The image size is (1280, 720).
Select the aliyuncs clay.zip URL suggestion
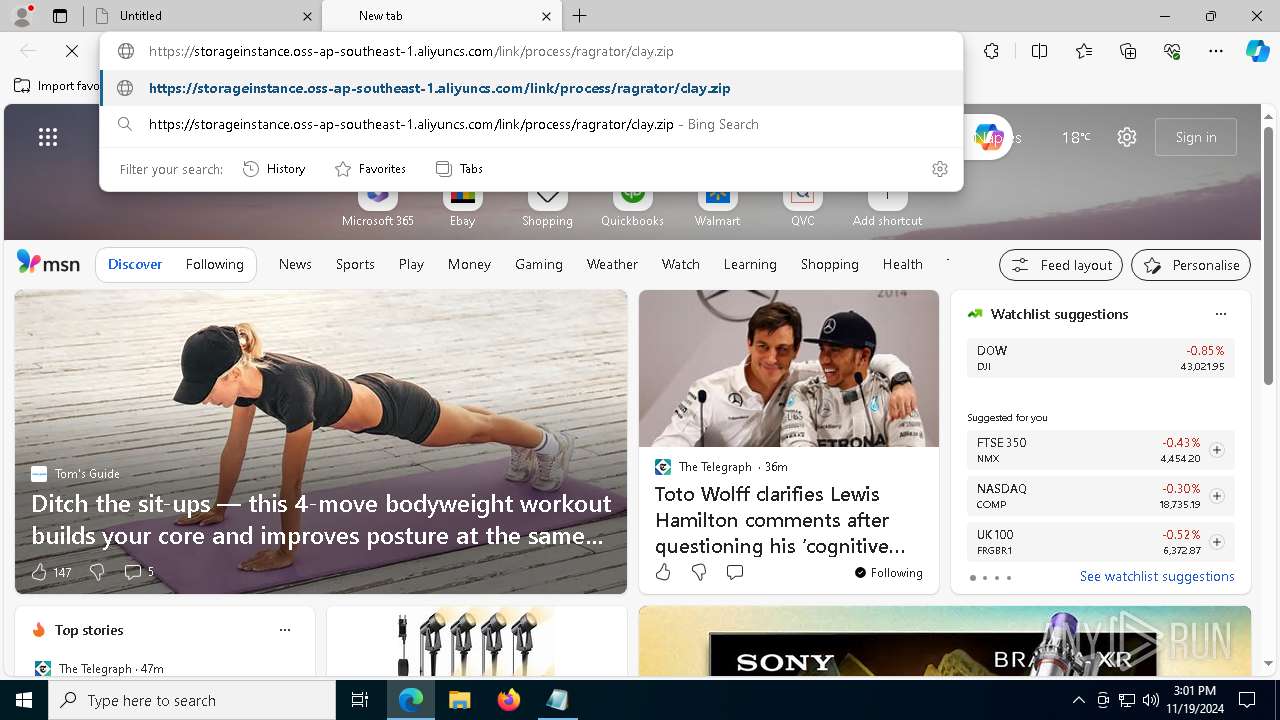pos(531,88)
